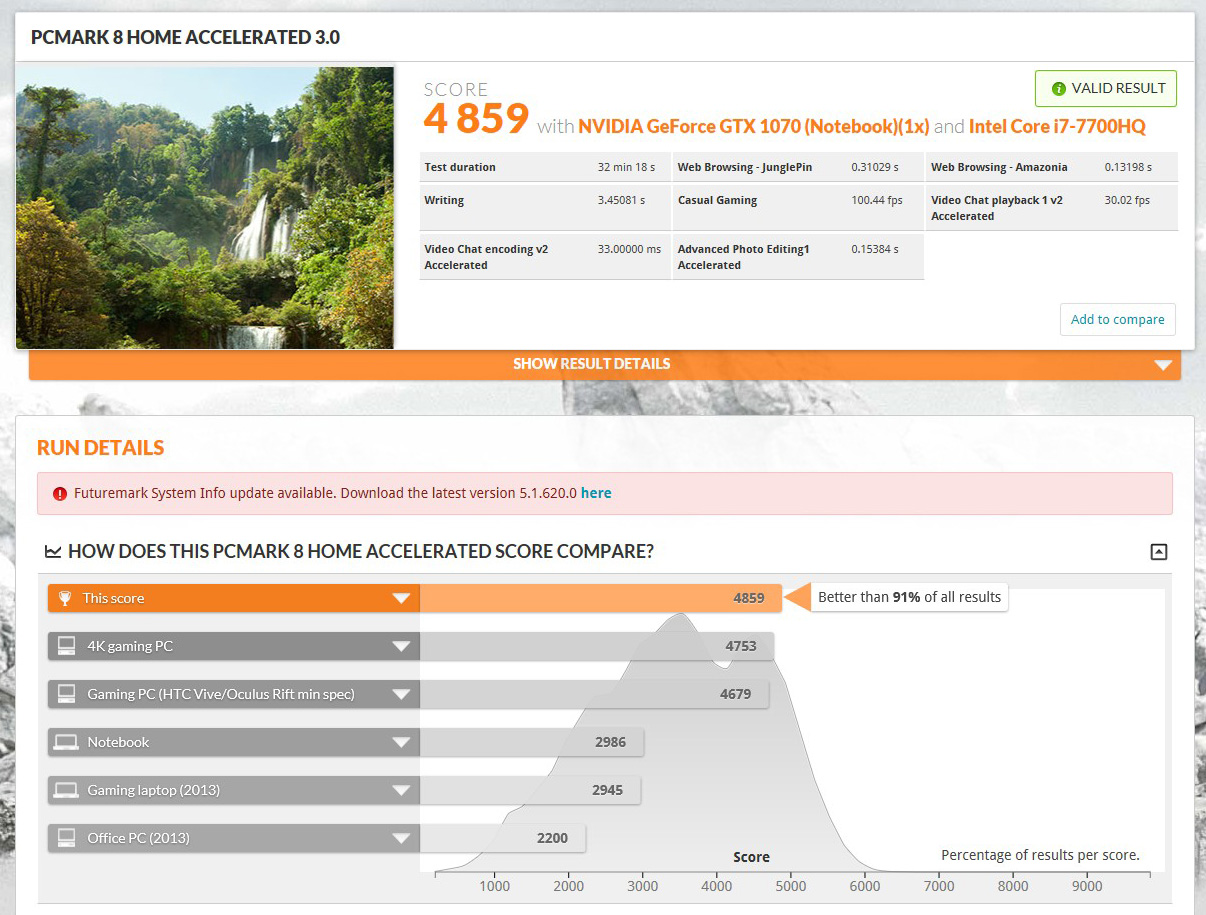Click the laptop icon beside Notebook
Viewport: 1206px width, 915px height.
pos(66,742)
